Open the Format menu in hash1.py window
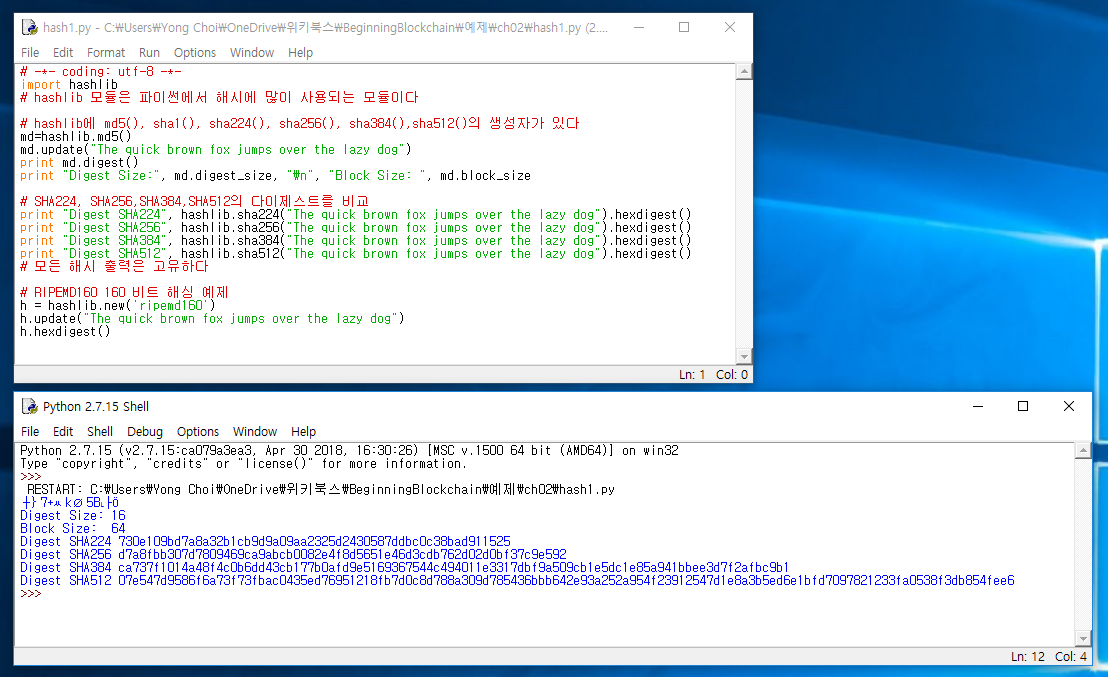 106,52
